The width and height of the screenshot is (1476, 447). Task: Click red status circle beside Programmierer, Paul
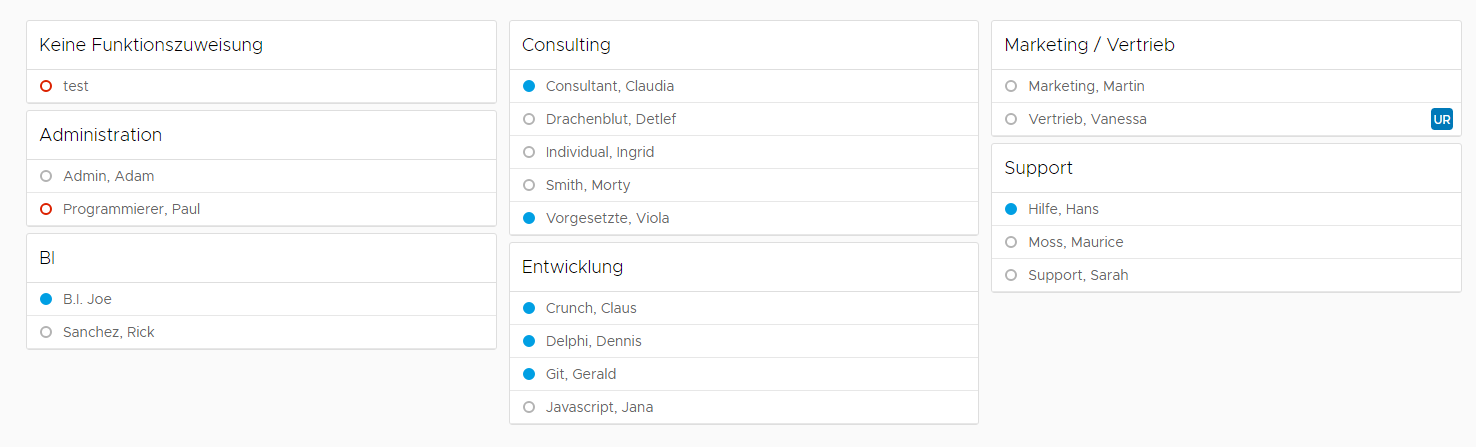tap(46, 210)
